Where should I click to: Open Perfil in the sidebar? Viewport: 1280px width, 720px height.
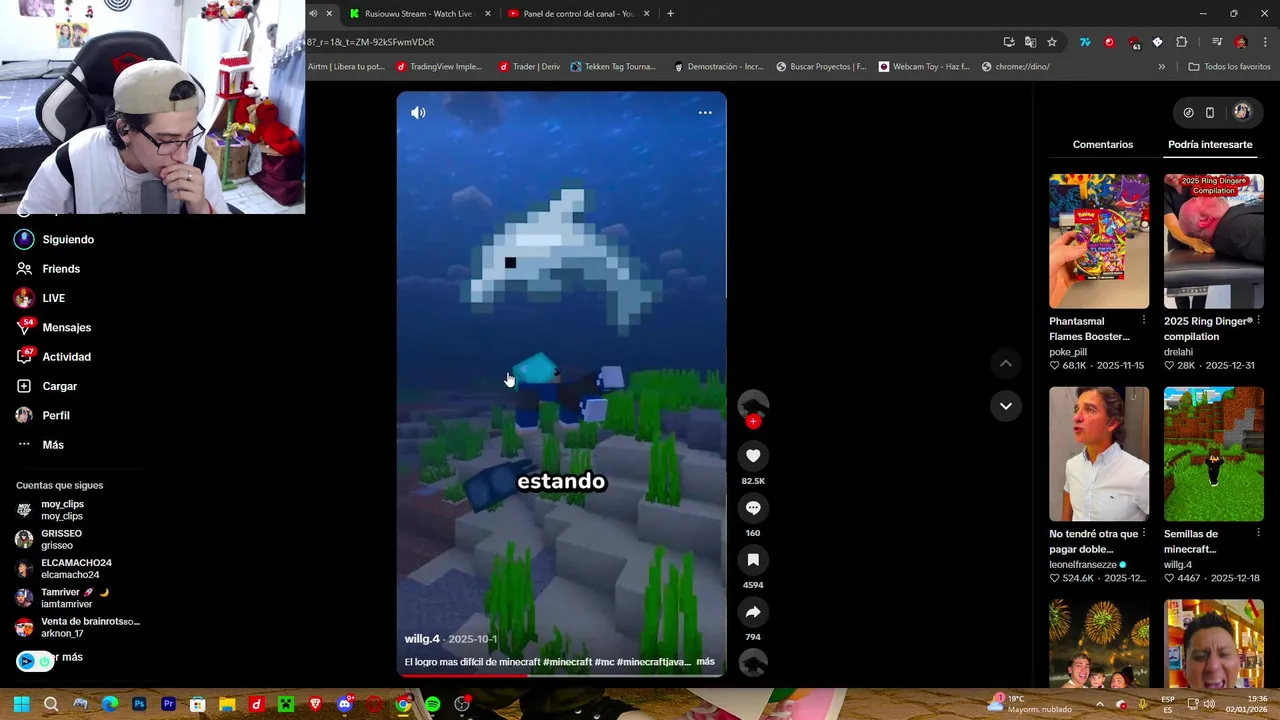[43, 416]
